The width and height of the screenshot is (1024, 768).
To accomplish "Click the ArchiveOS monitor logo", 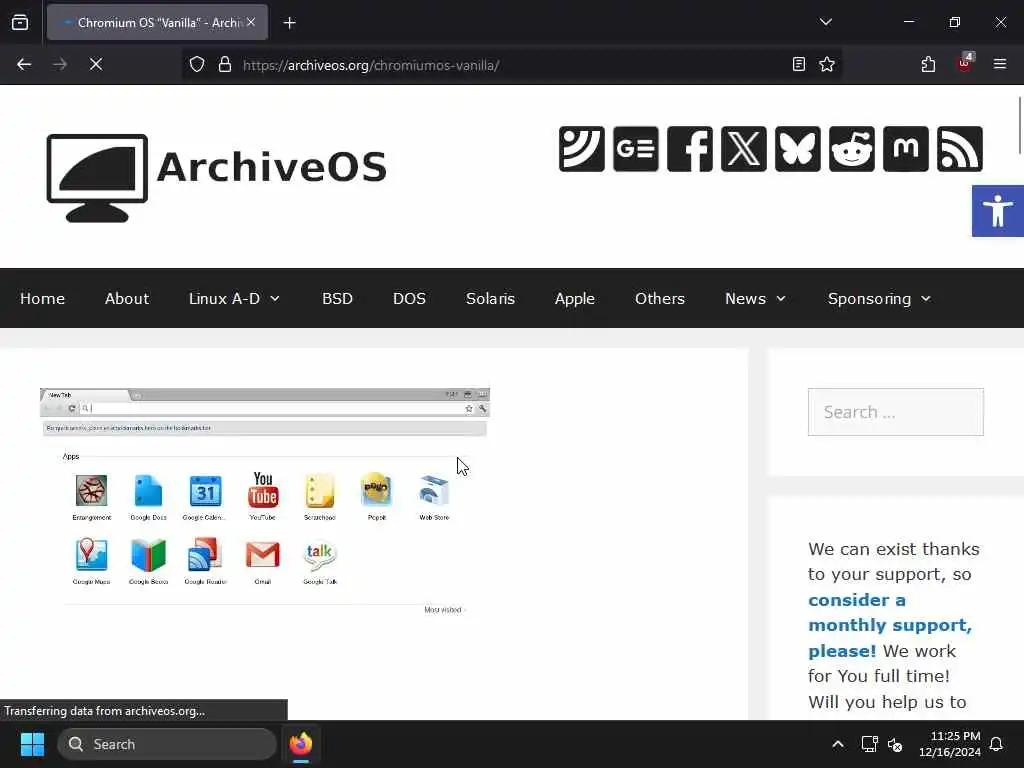I will click(97, 178).
